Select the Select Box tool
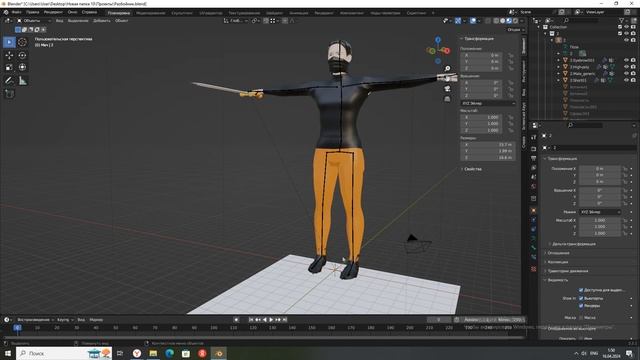Viewport: 640px width, 360px height. click(9, 42)
